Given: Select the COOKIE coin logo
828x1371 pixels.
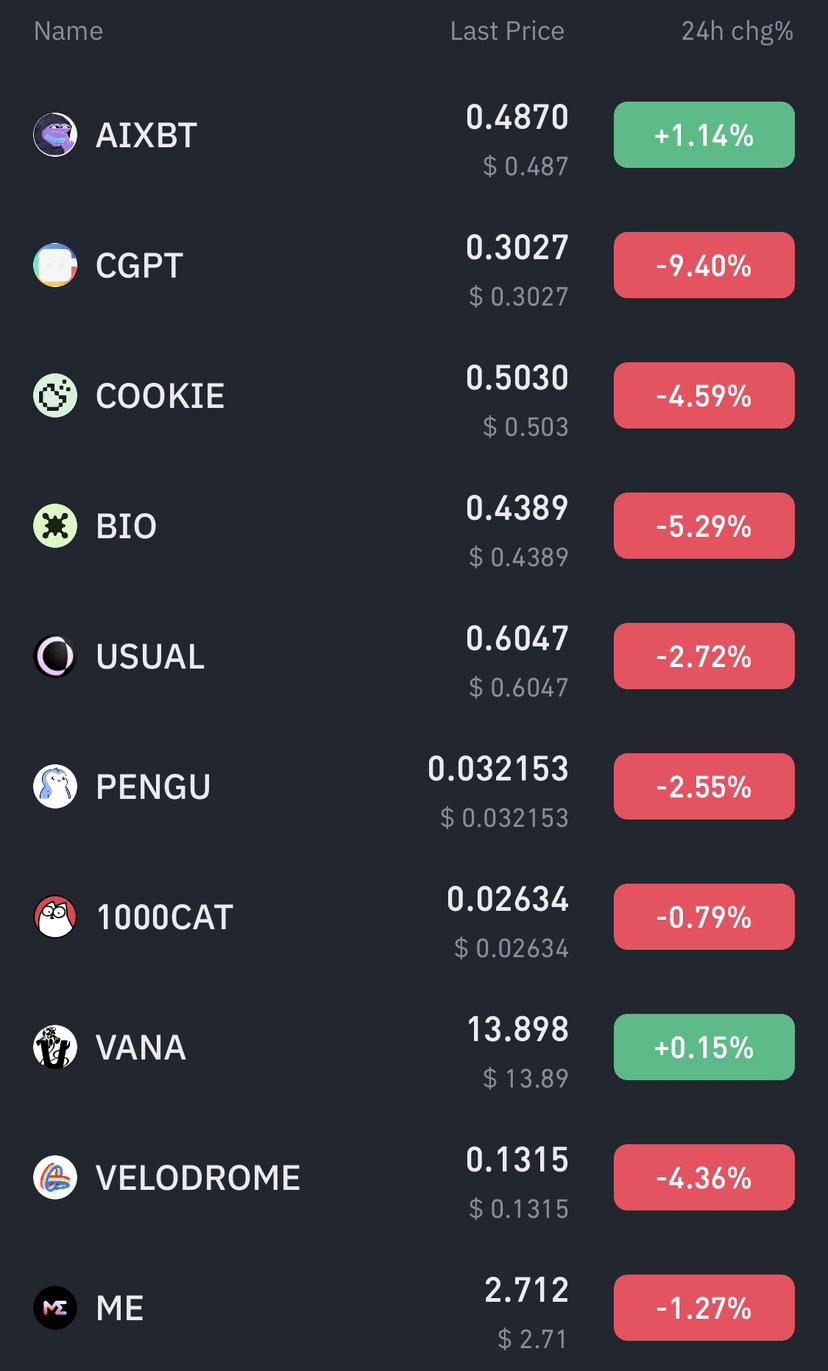Looking at the screenshot, I should 55,396.
